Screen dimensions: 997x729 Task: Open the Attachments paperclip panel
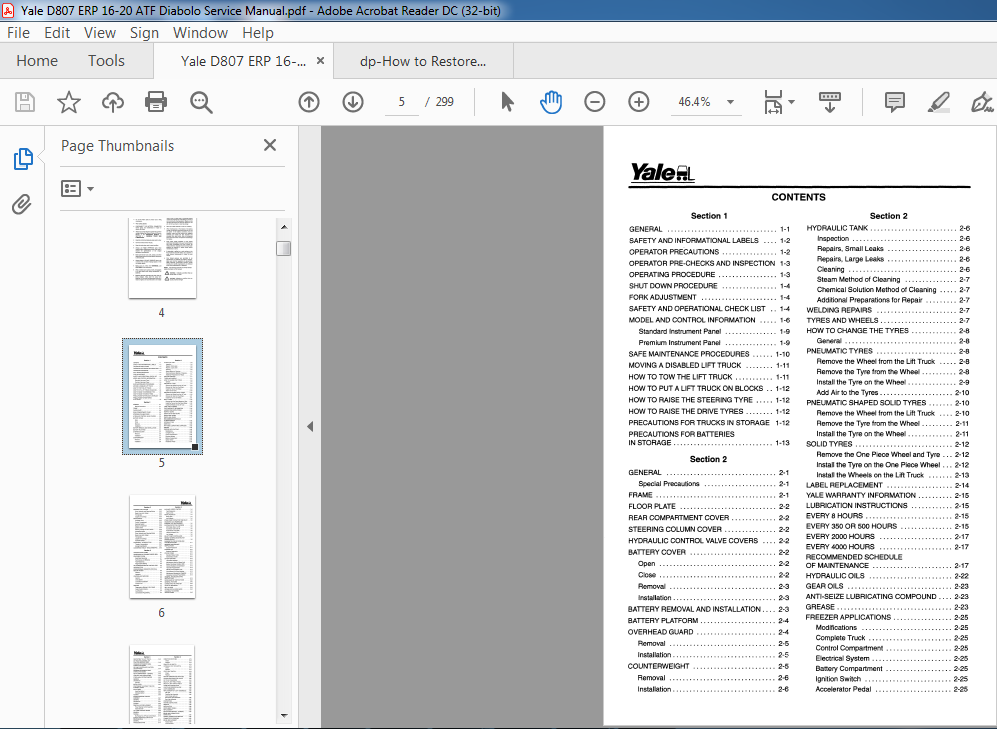click(x=22, y=204)
